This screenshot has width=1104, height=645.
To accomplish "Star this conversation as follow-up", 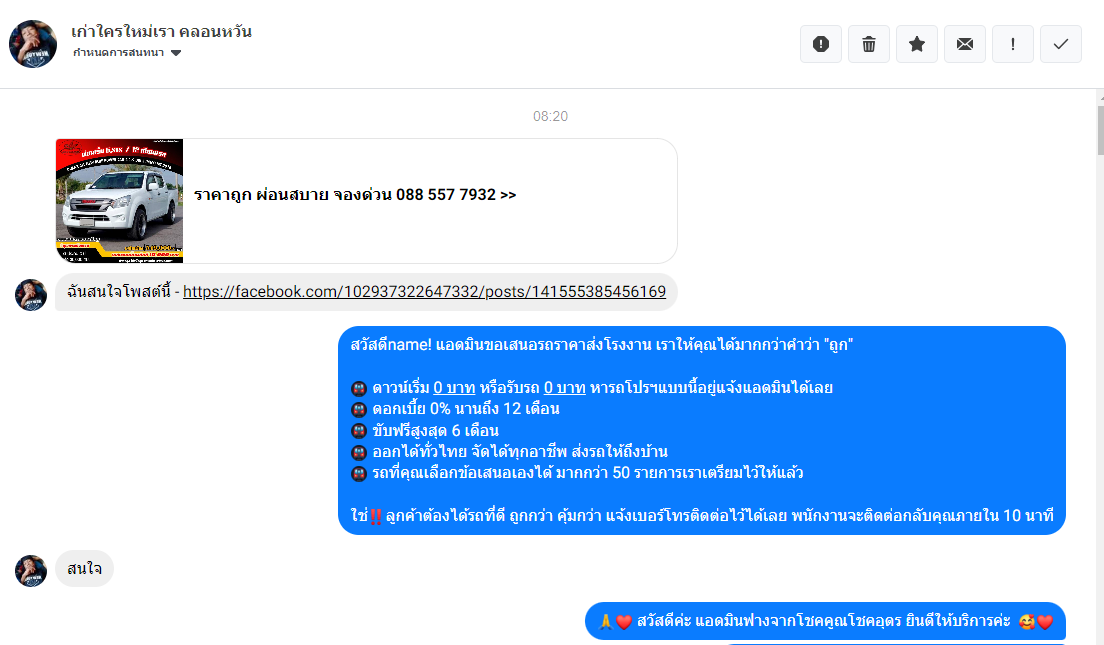I will [917, 44].
